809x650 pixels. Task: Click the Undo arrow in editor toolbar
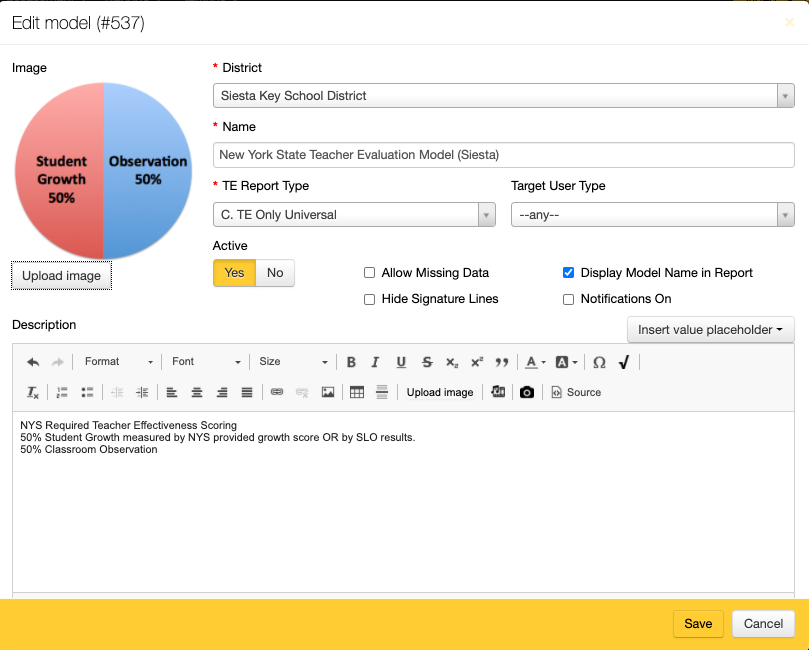click(x=33, y=362)
